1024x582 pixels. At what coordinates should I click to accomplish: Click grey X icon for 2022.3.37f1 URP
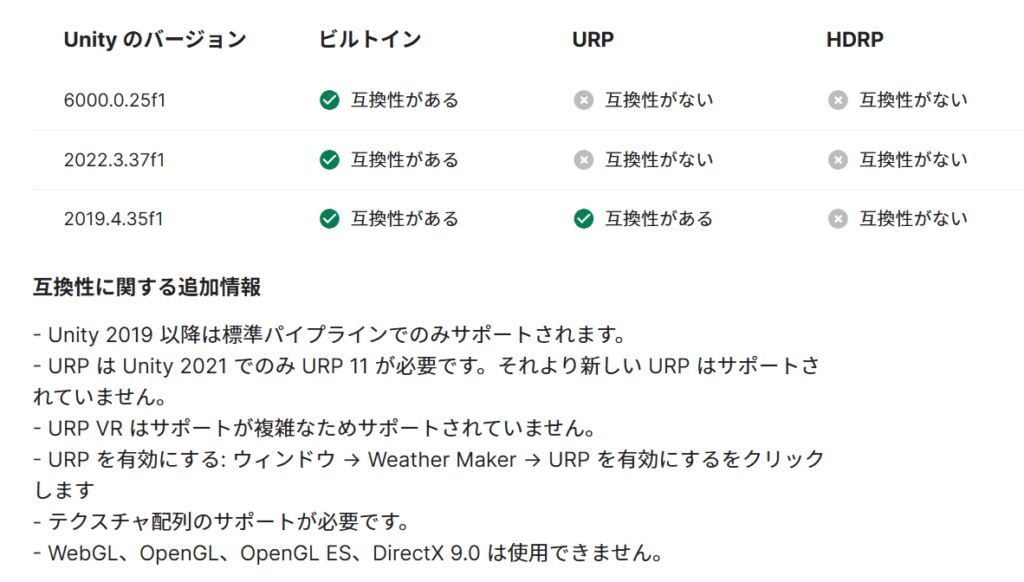pos(583,160)
